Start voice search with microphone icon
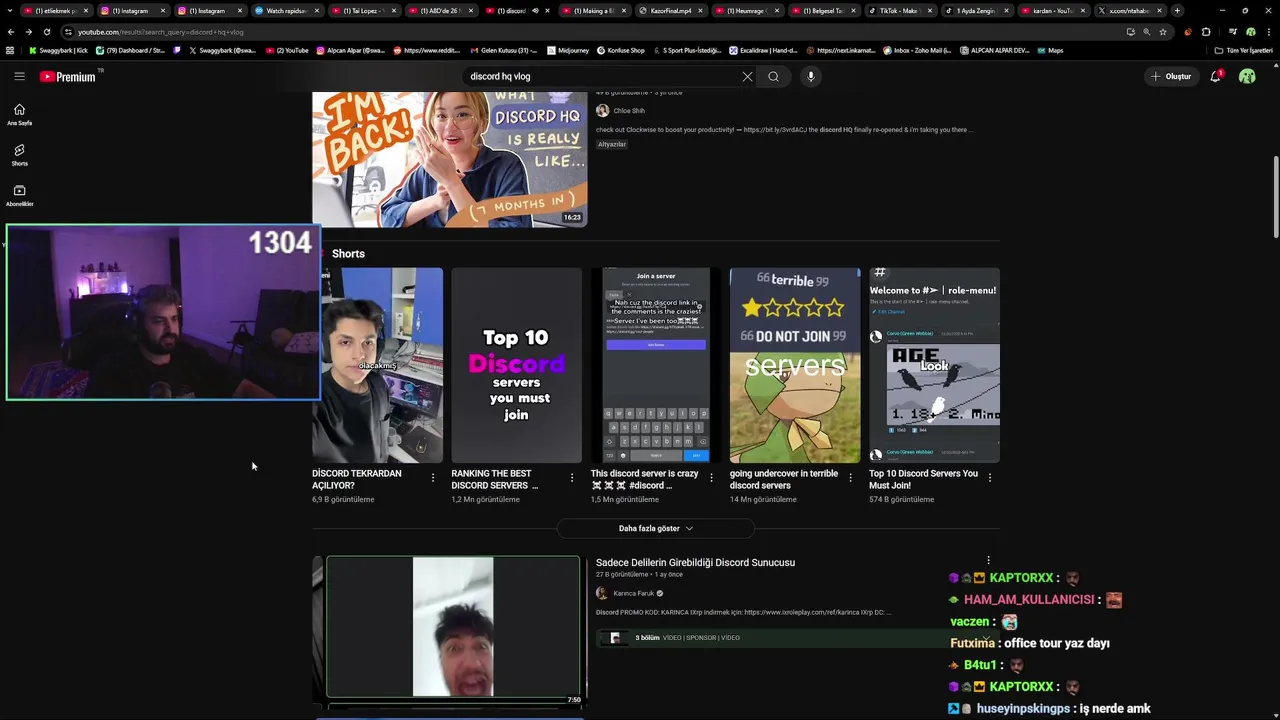The image size is (1280, 720). pos(811,76)
